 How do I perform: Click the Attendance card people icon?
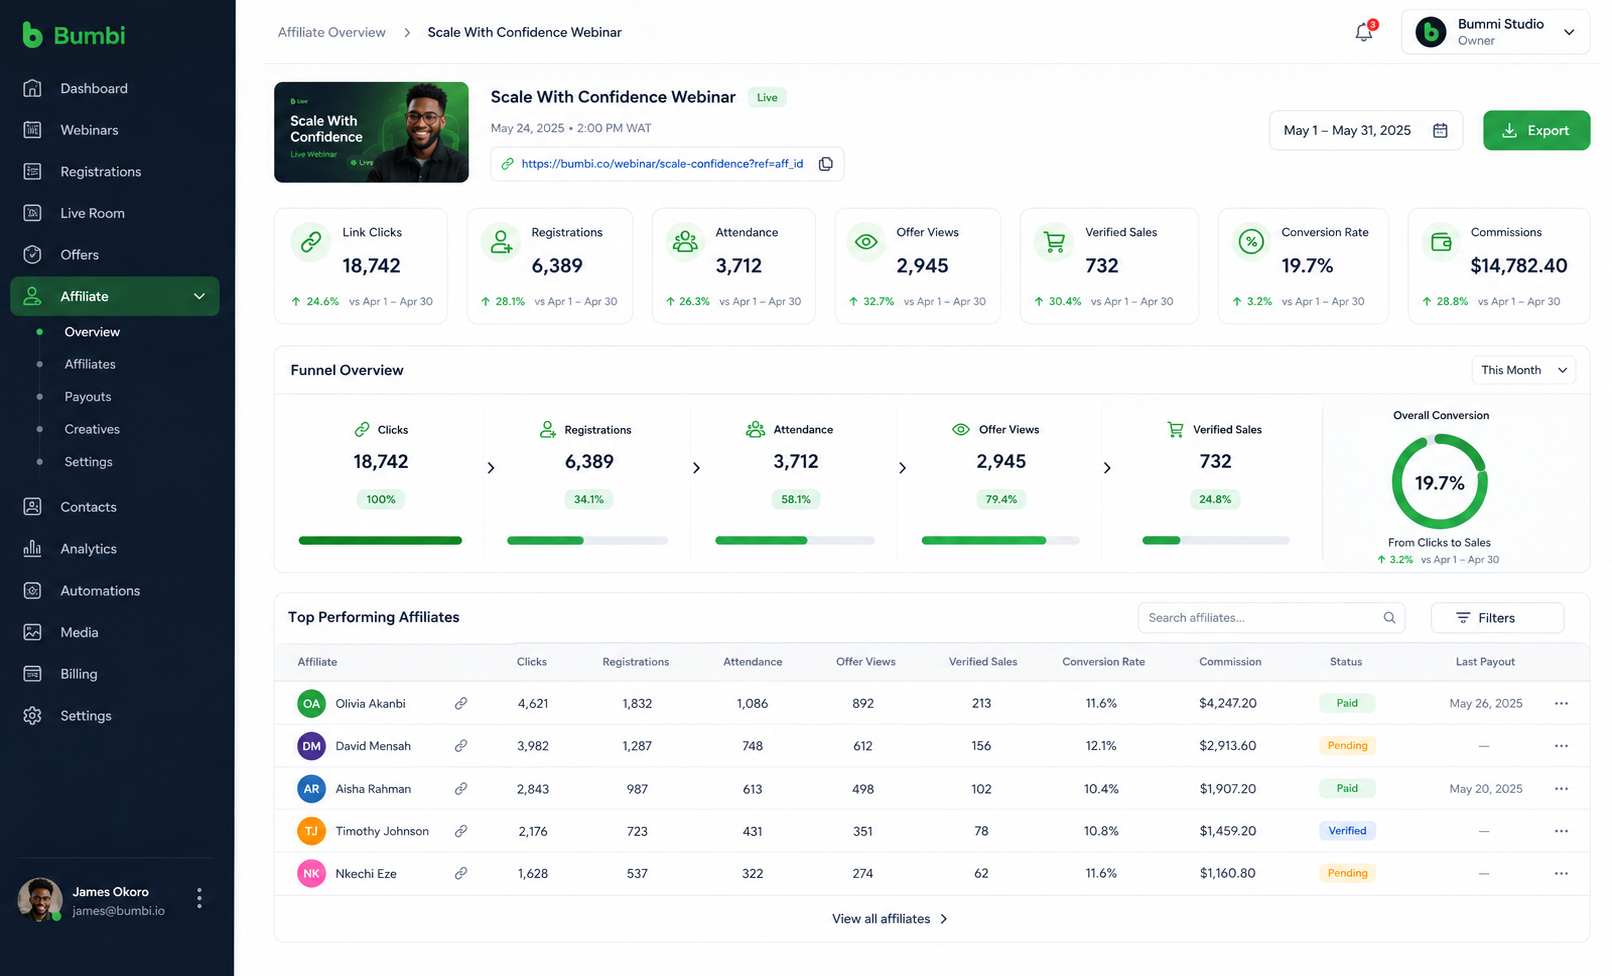click(x=686, y=242)
